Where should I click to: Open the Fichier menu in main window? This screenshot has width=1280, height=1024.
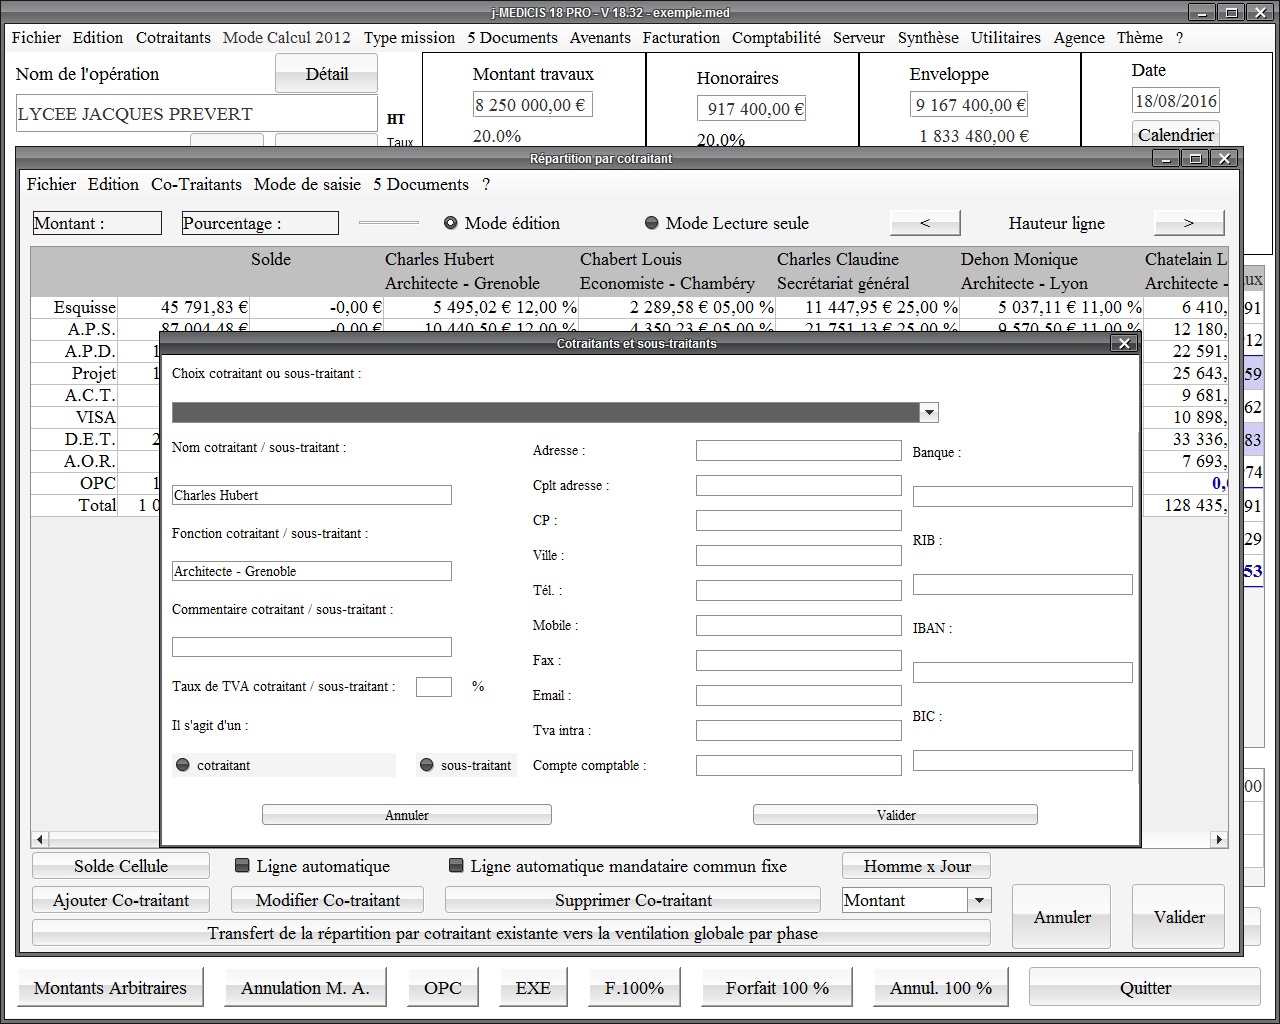(x=37, y=37)
